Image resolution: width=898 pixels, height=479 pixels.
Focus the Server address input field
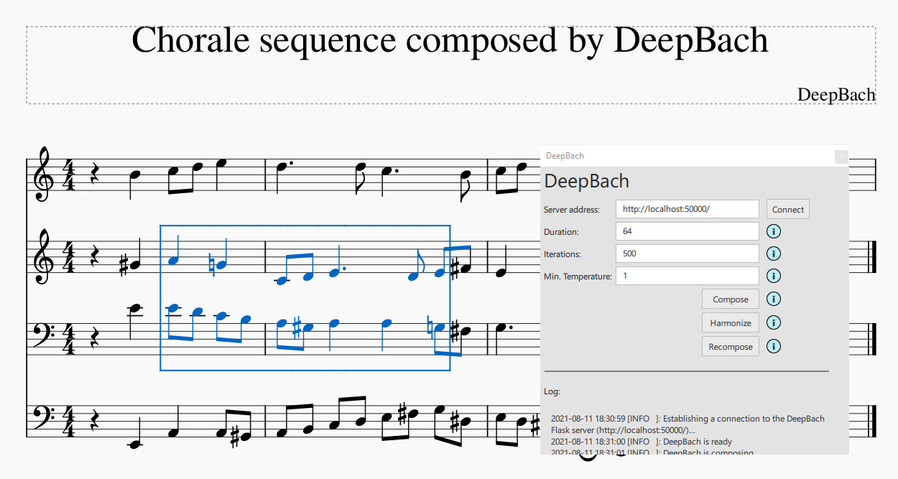(687, 209)
